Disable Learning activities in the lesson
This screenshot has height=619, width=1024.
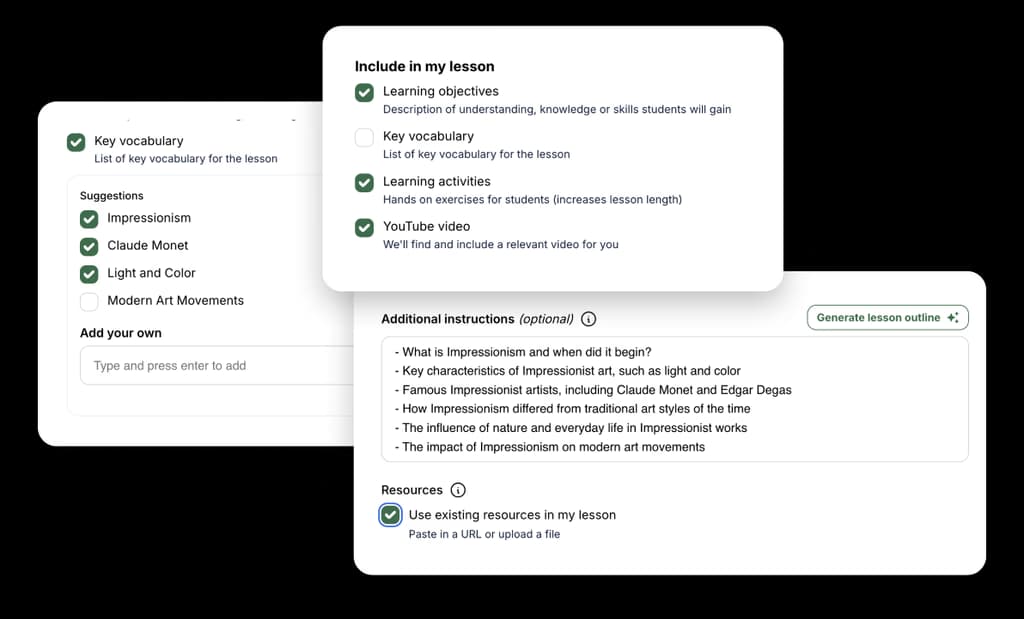pyautogui.click(x=364, y=182)
